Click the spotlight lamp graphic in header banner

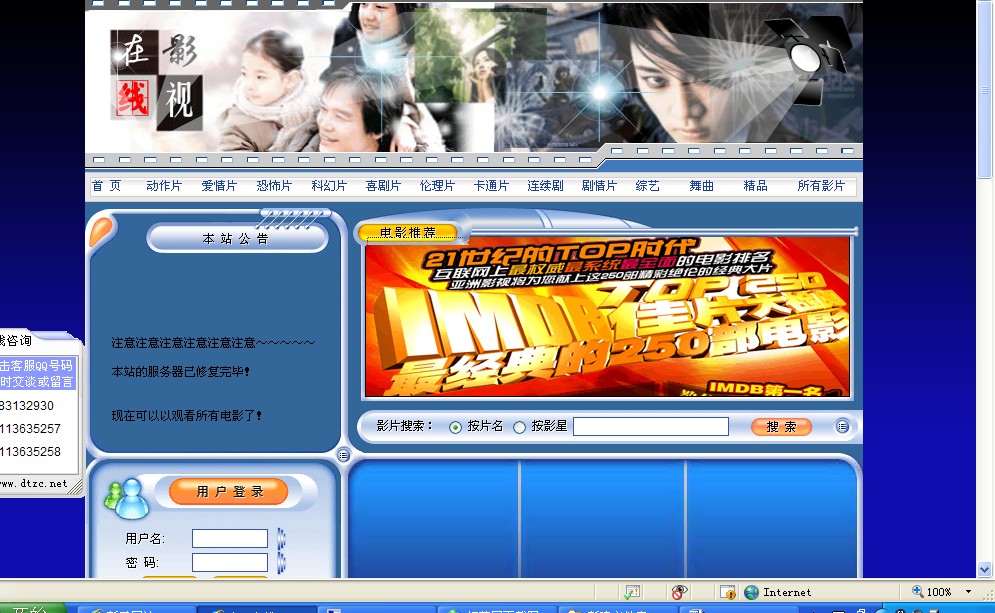[807, 59]
